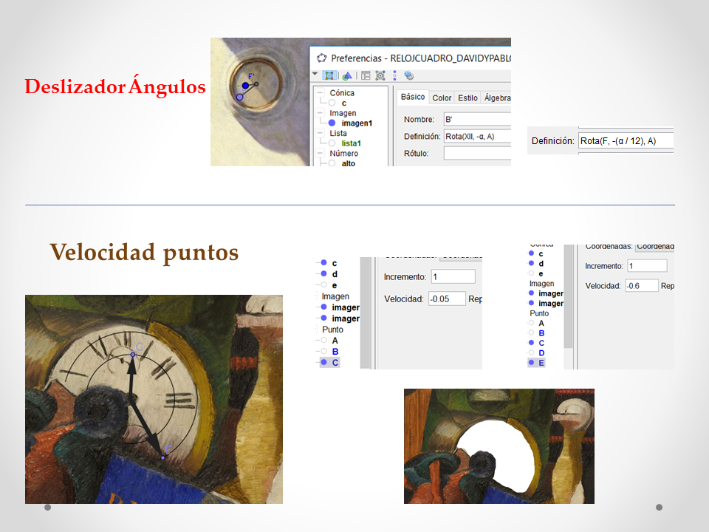Select point E in the Punto list
Image resolution: width=709 pixels, height=532 pixels.
pyautogui.click(x=541, y=363)
